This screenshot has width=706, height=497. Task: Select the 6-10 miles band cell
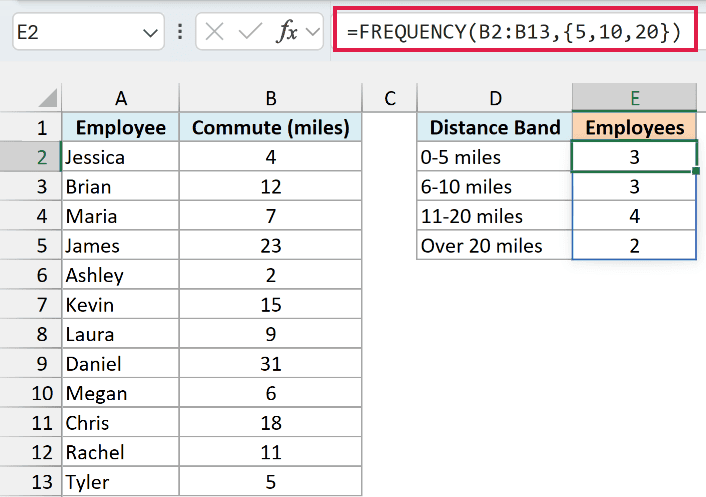(495, 186)
